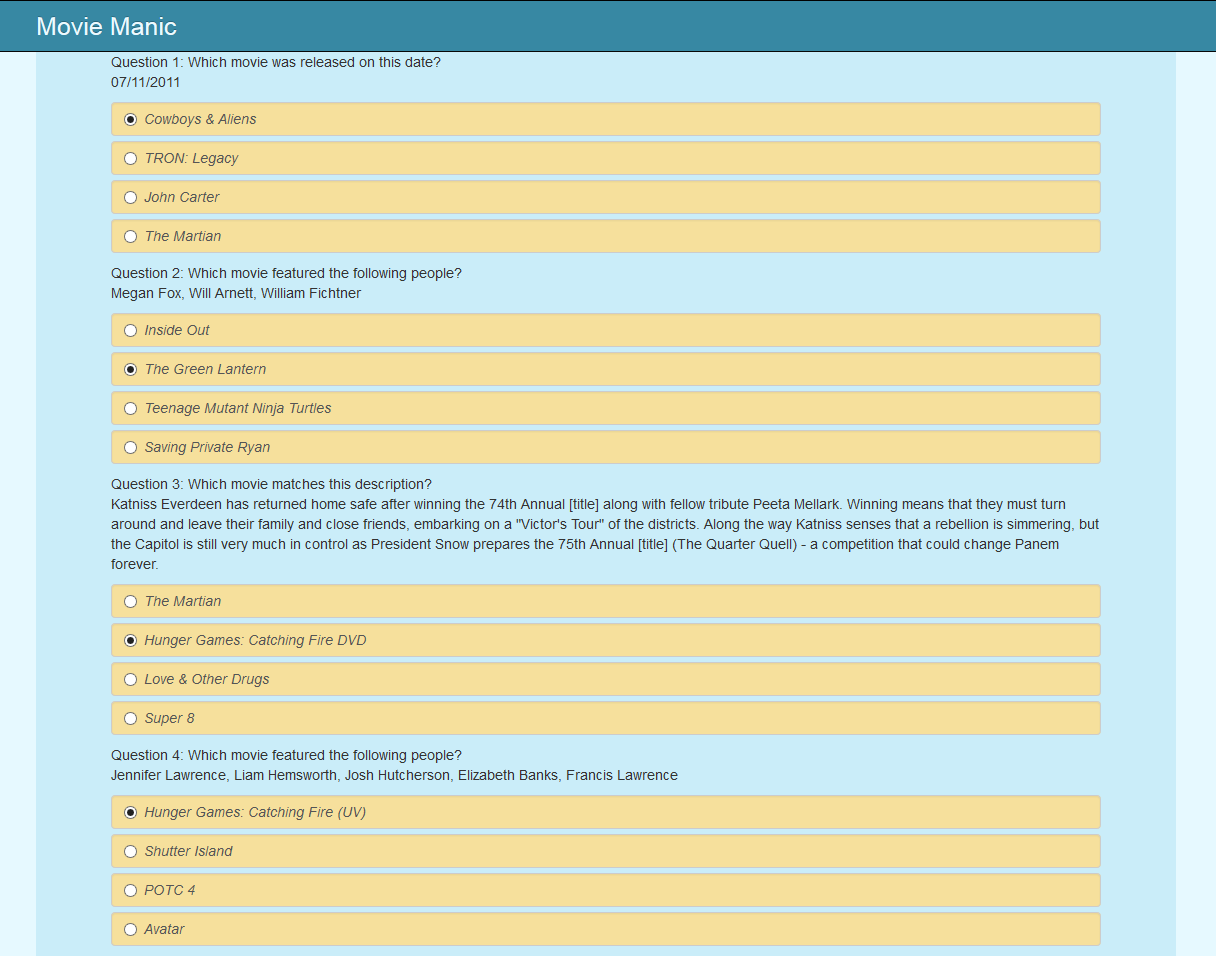The width and height of the screenshot is (1216, 956).
Task: Select The Green Lantern radio button
Action: (130, 369)
